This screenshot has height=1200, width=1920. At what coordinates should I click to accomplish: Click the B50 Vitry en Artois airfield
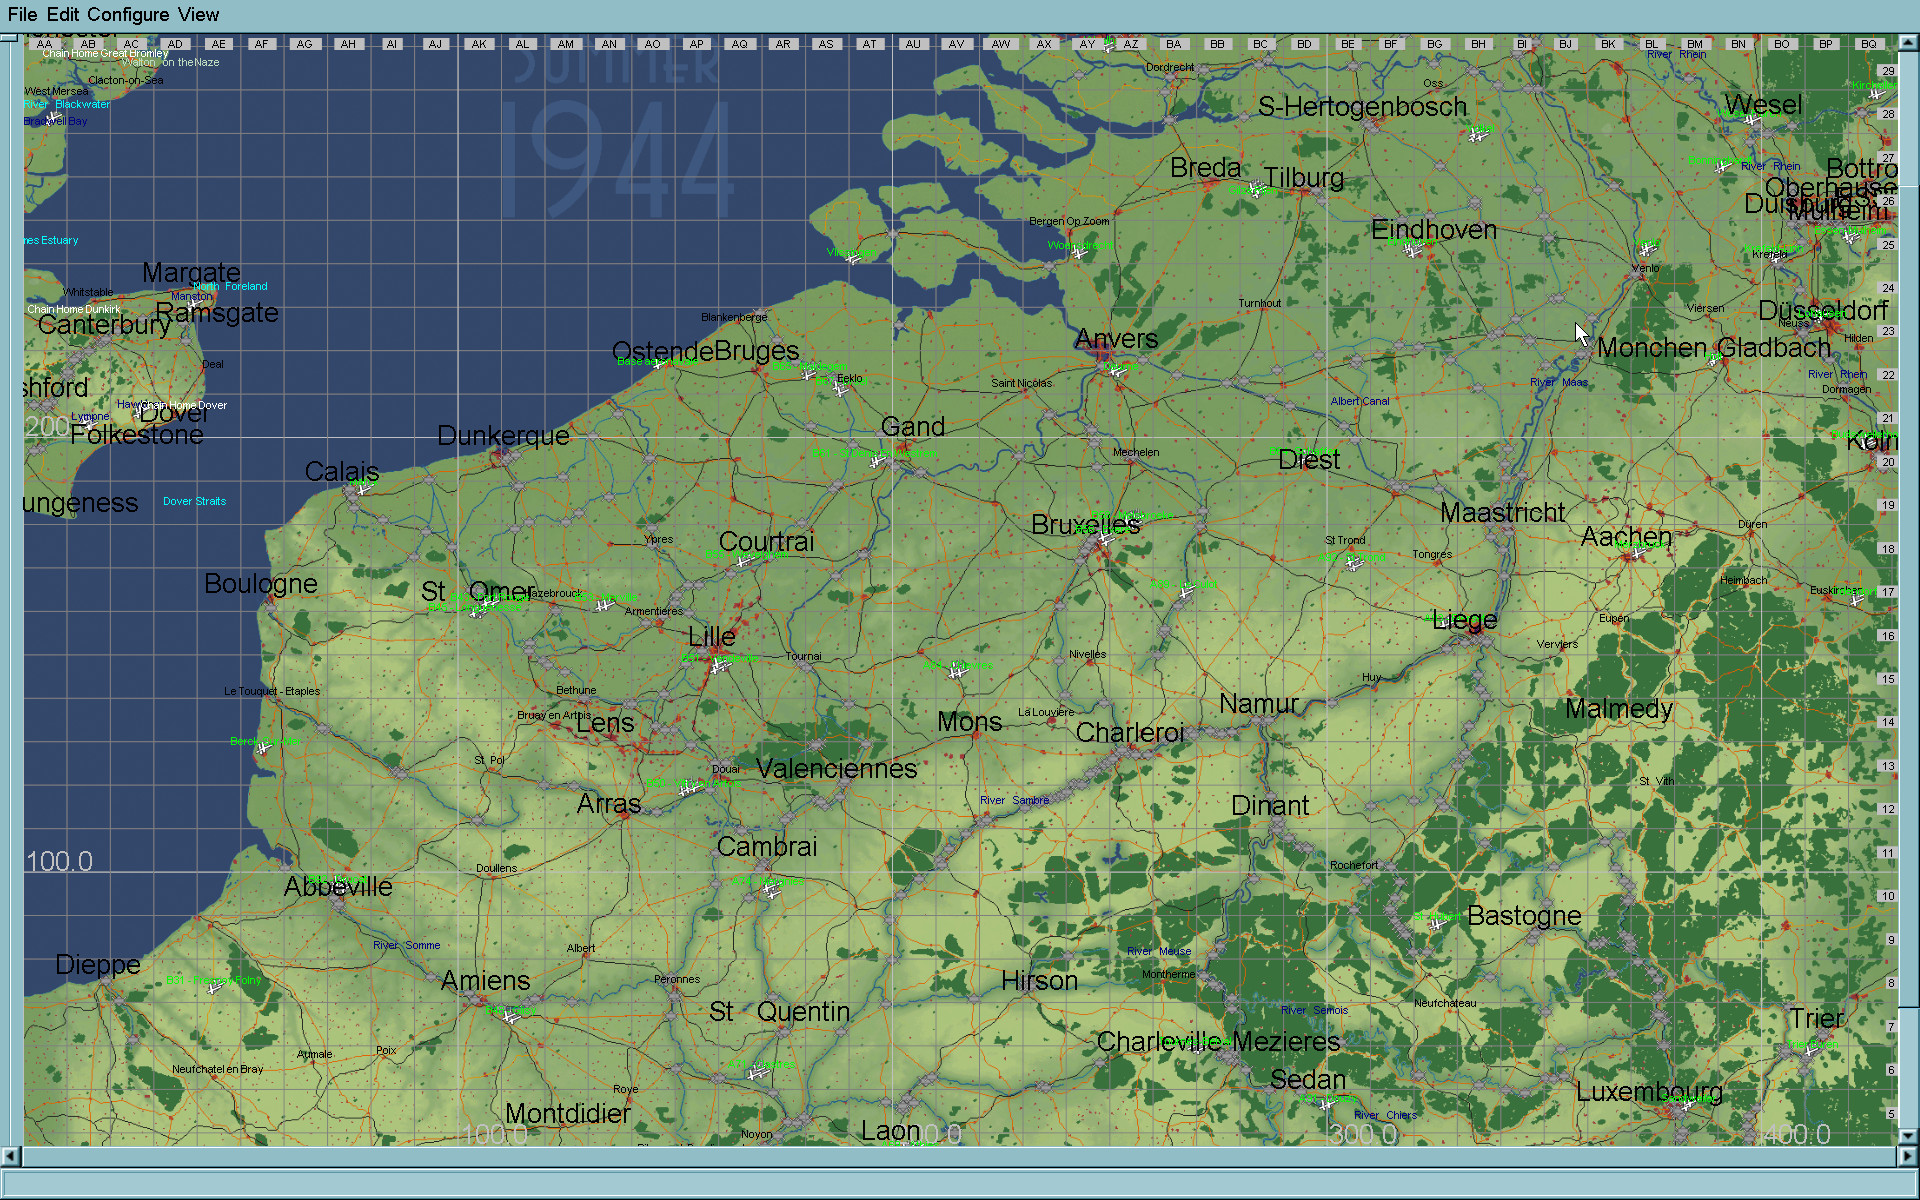coord(688,790)
